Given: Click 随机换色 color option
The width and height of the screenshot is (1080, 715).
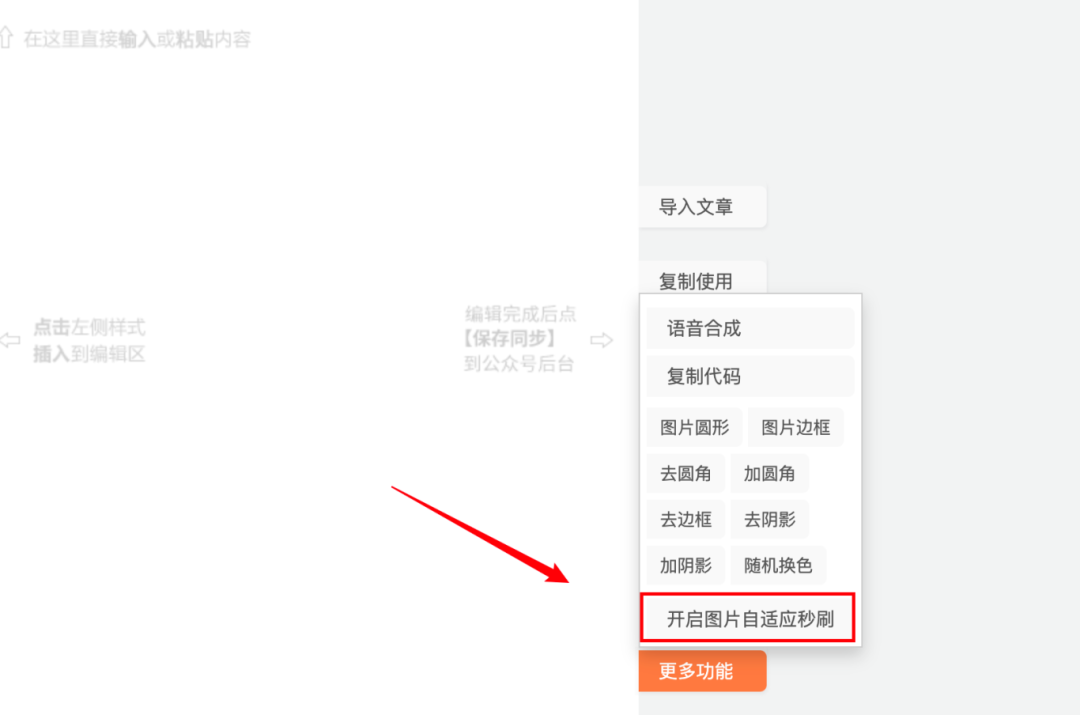Looking at the screenshot, I should [778, 566].
